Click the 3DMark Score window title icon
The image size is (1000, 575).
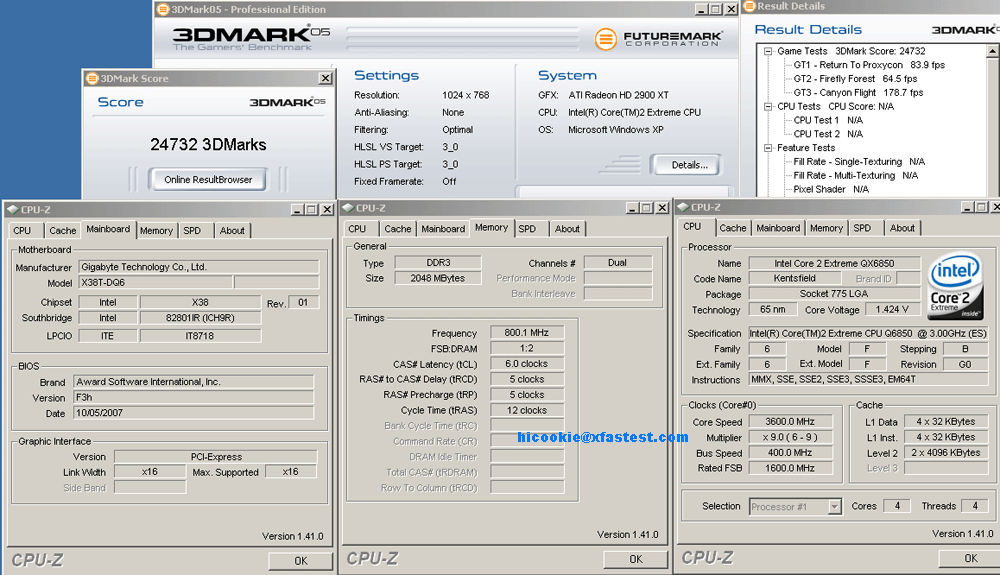click(x=92, y=78)
